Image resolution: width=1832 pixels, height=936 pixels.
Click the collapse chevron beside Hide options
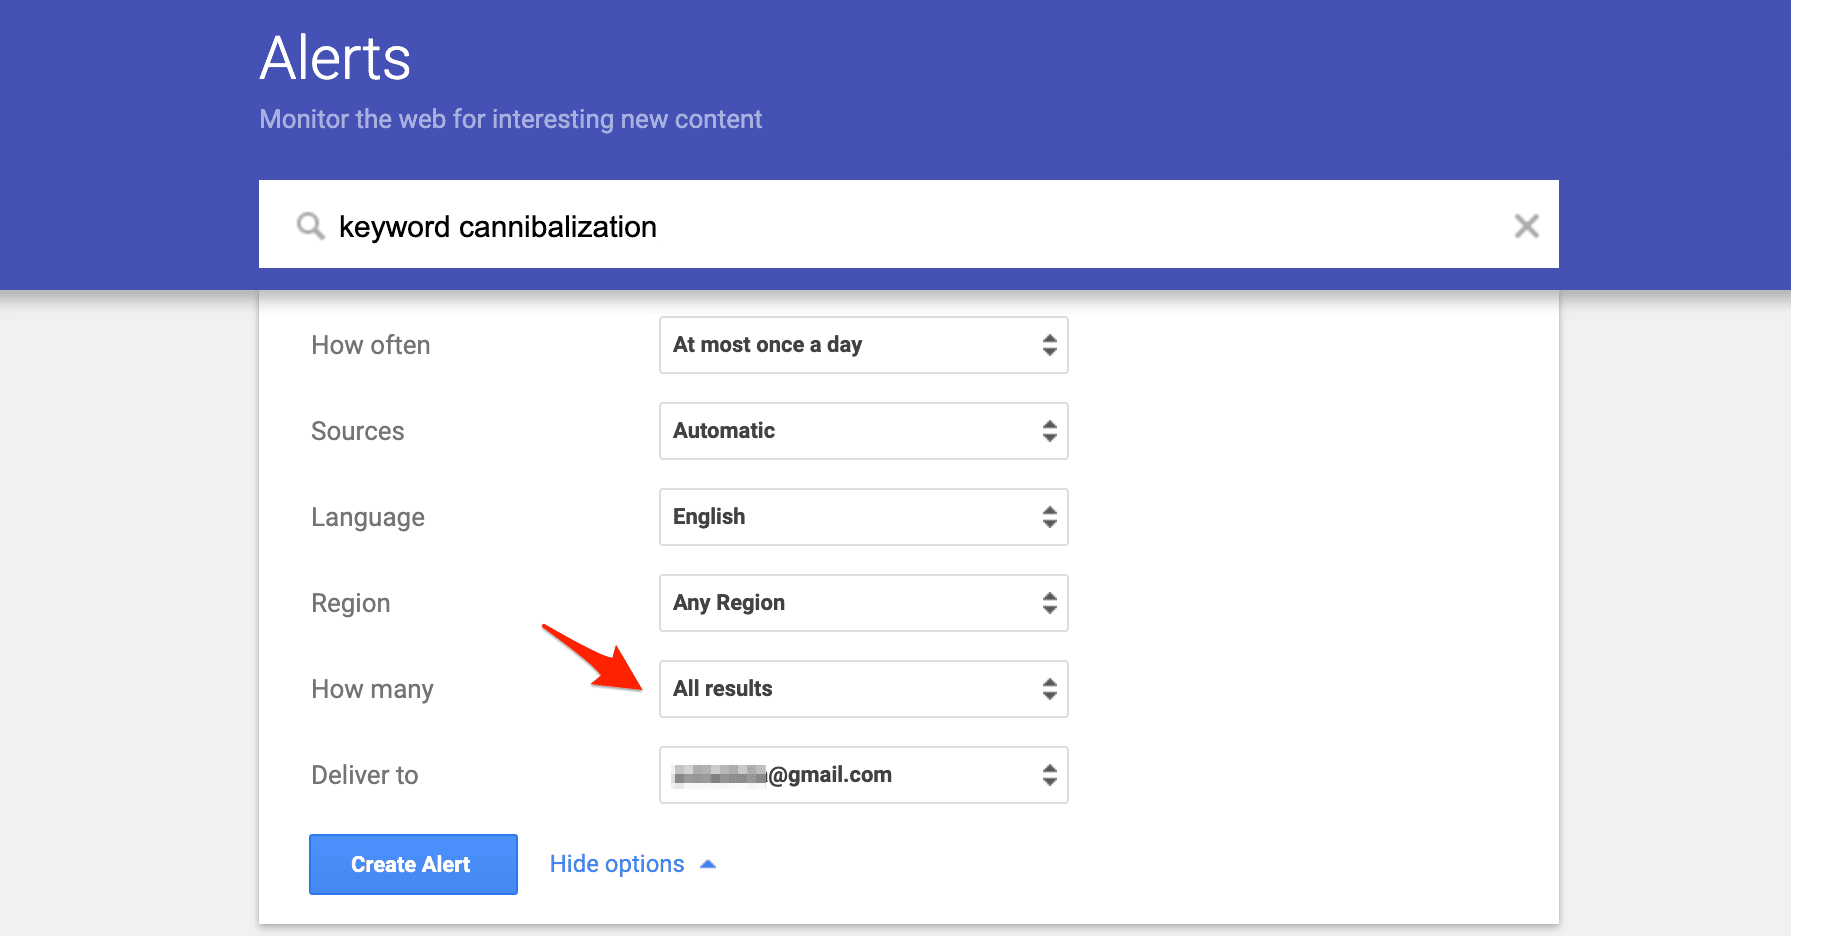click(709, 862)
